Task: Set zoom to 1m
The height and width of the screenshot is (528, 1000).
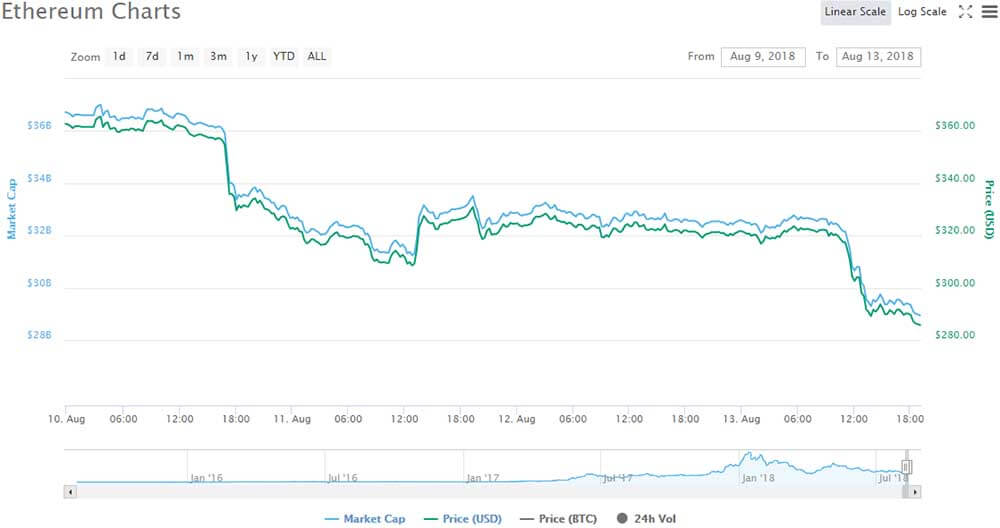Action: point(186,57)
